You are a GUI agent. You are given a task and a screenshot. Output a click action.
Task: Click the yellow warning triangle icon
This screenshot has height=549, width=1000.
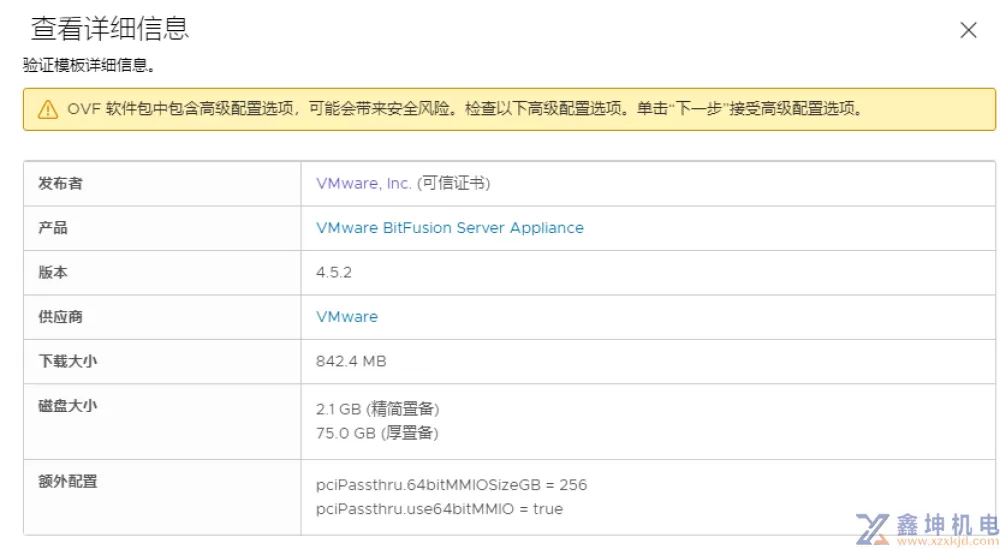48,110
